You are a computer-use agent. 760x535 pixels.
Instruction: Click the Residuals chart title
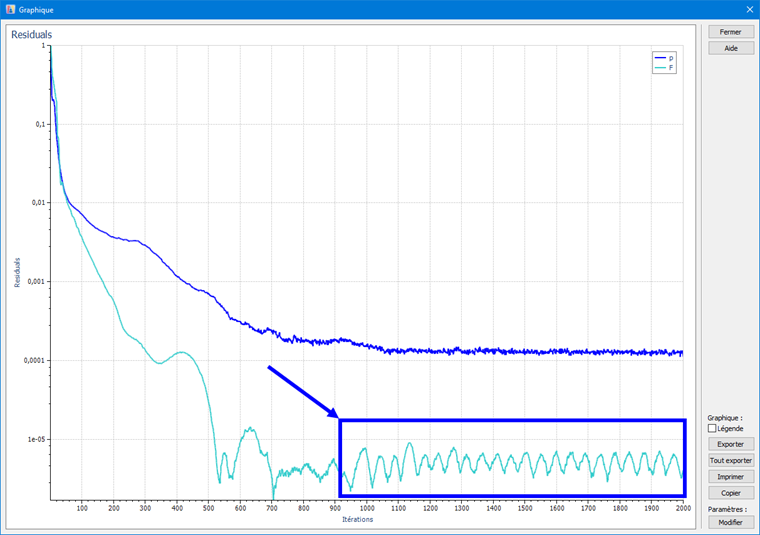pos(32,34)
